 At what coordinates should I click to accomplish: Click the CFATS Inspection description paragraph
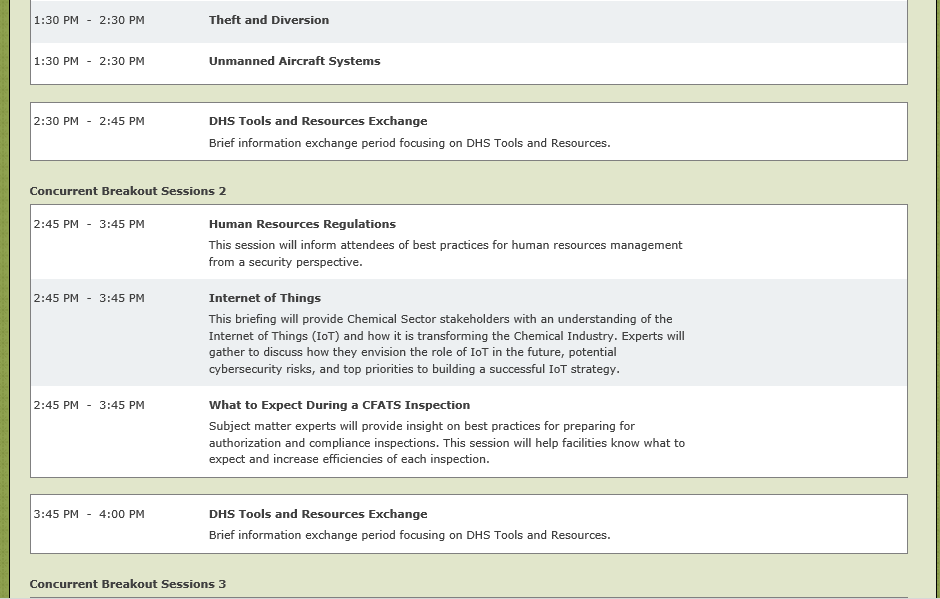click(446, 442)
